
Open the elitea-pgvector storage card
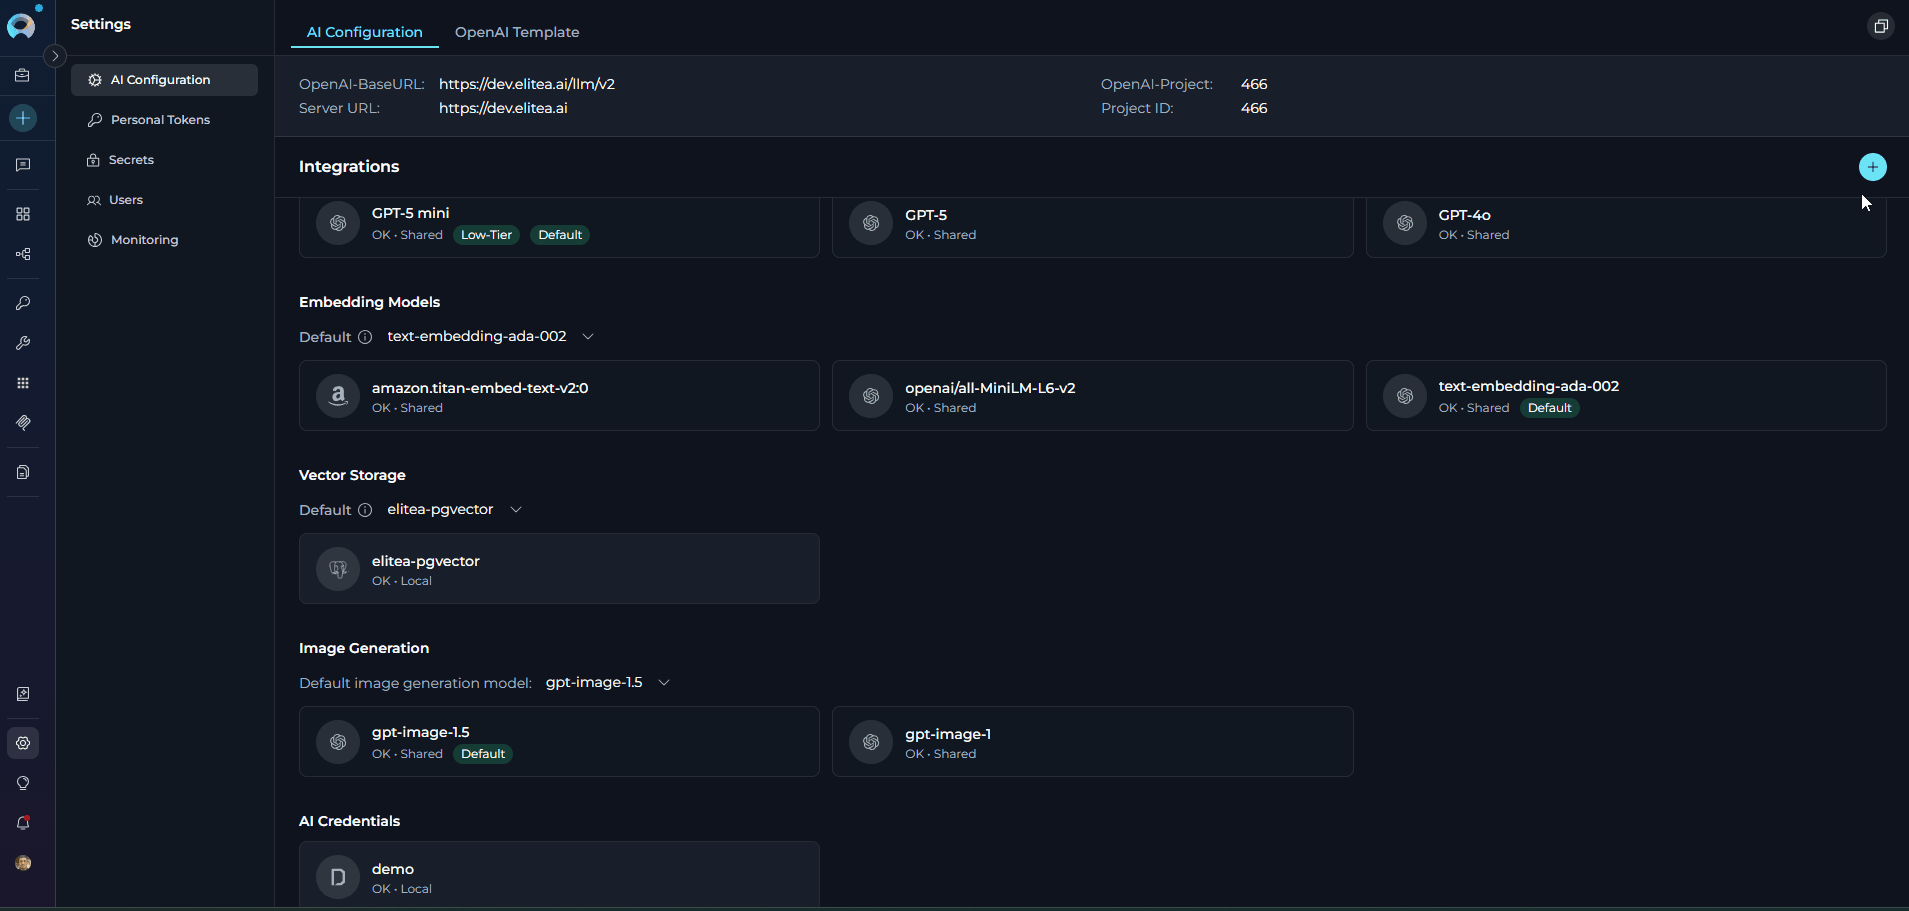click(x=559, y=569)
